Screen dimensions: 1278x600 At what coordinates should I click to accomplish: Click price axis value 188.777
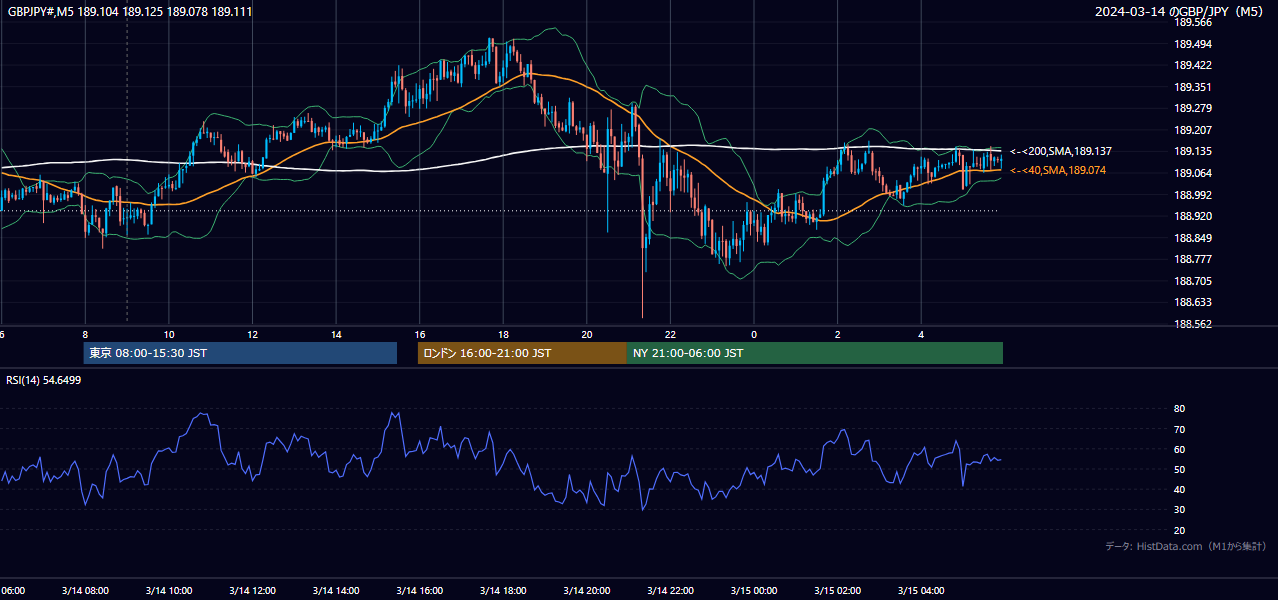(x=1192, y=259)
